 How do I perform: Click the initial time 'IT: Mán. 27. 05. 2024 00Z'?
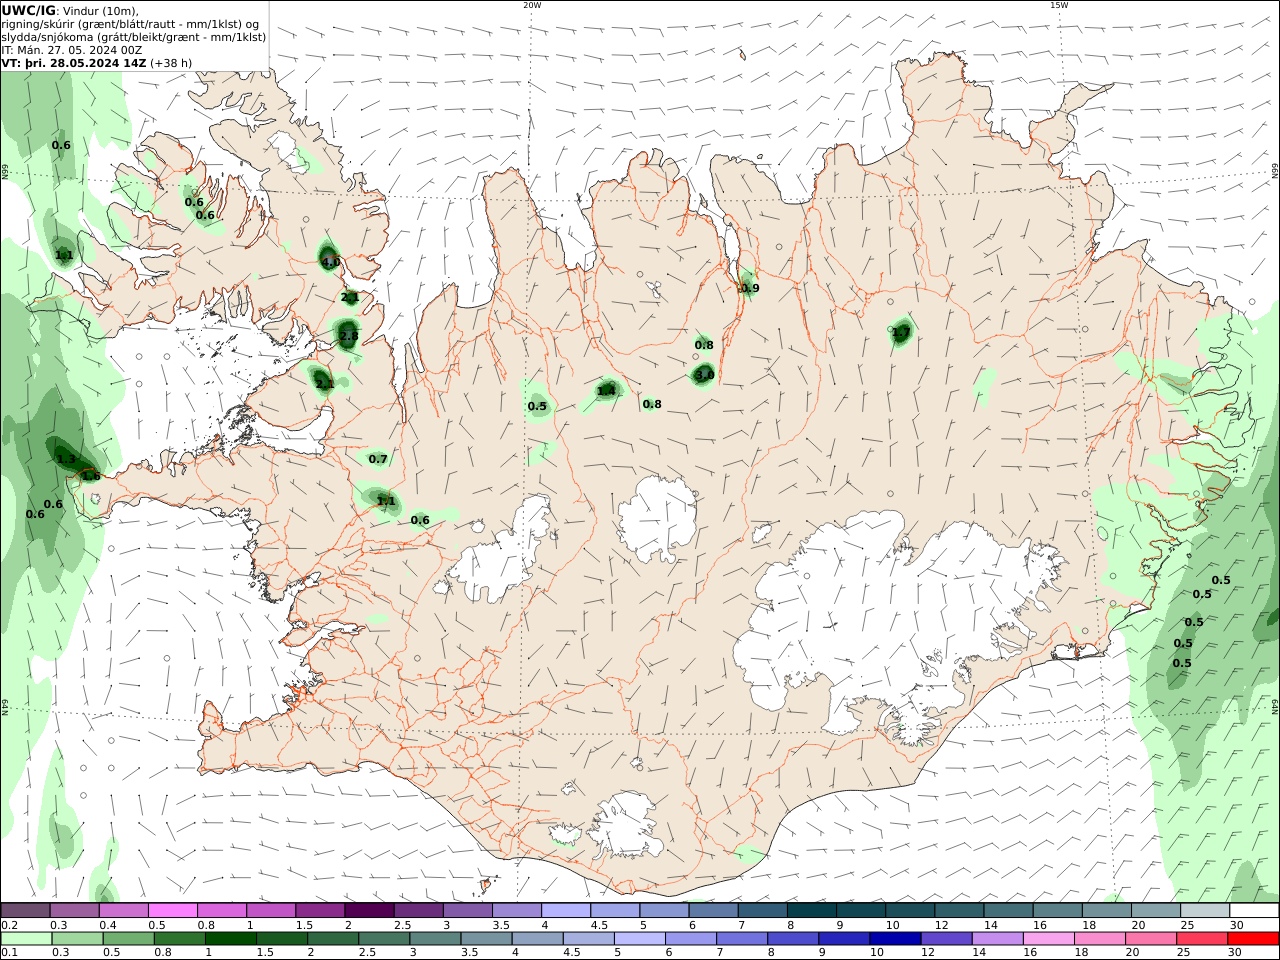(x=72, y=50)
